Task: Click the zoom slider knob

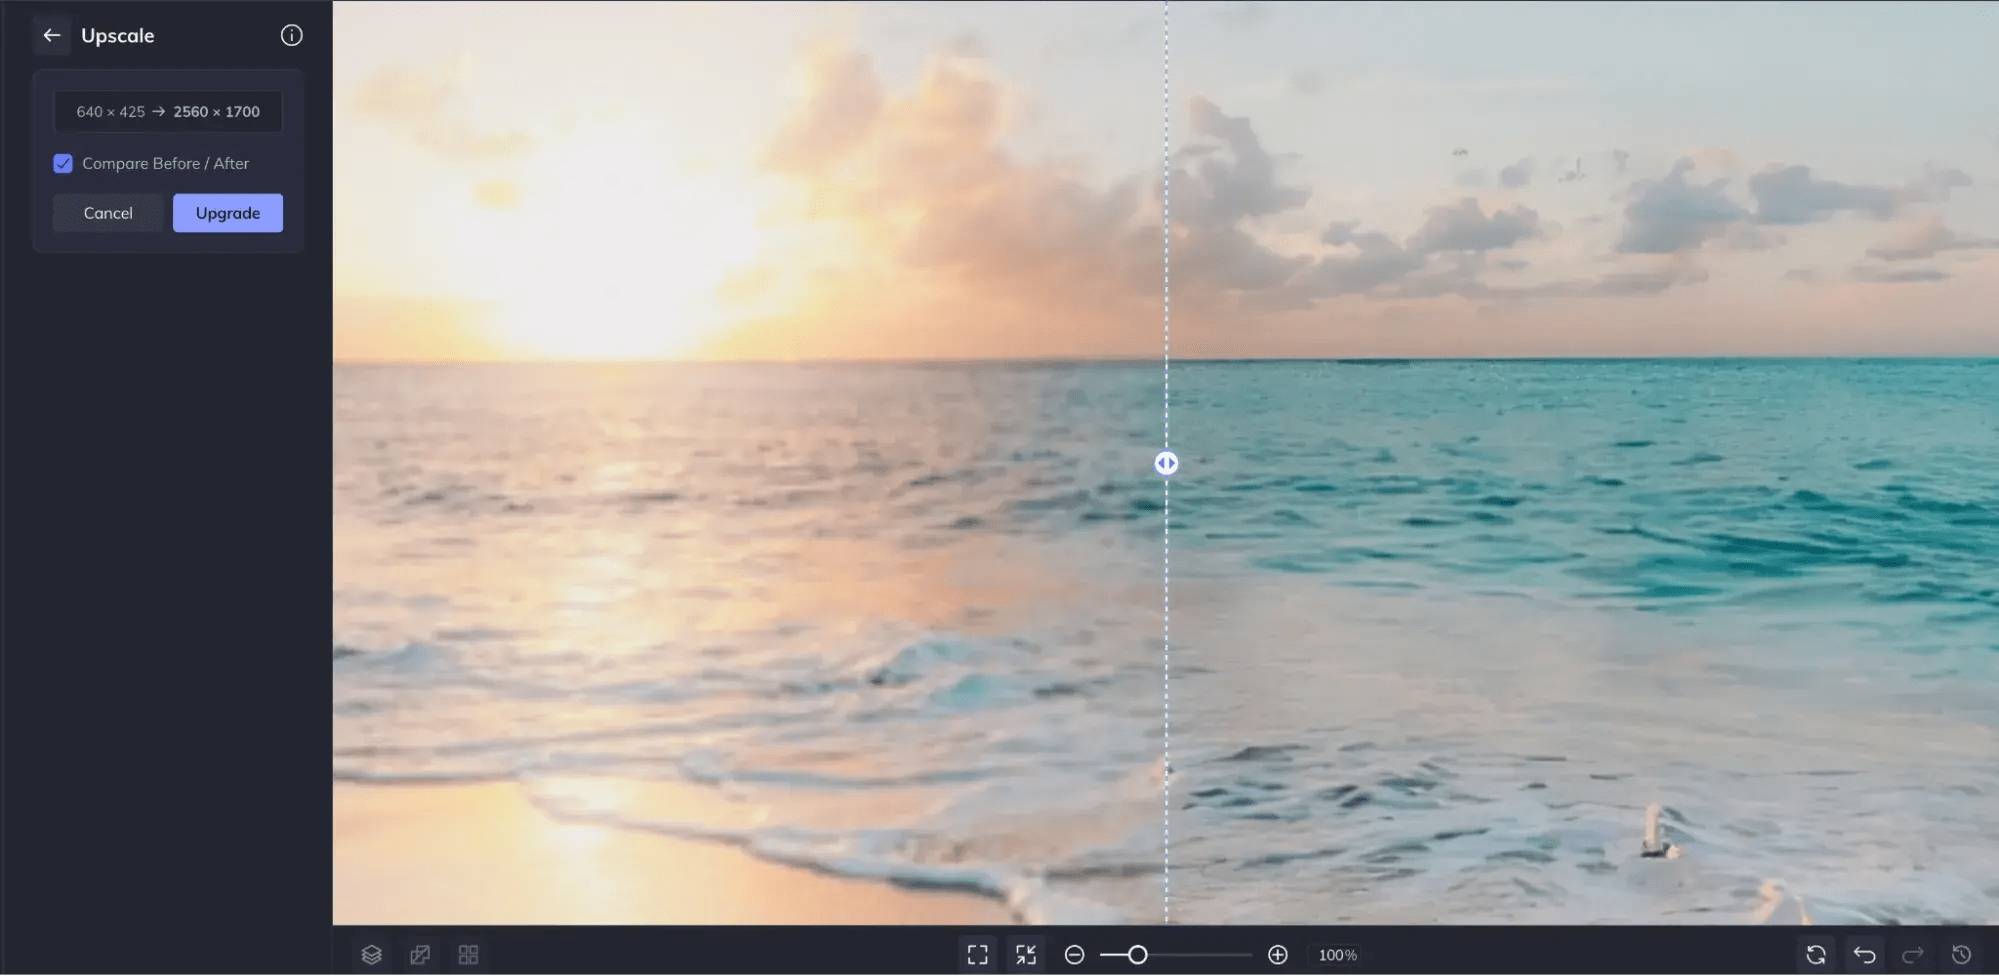Action: (1137, 955)
